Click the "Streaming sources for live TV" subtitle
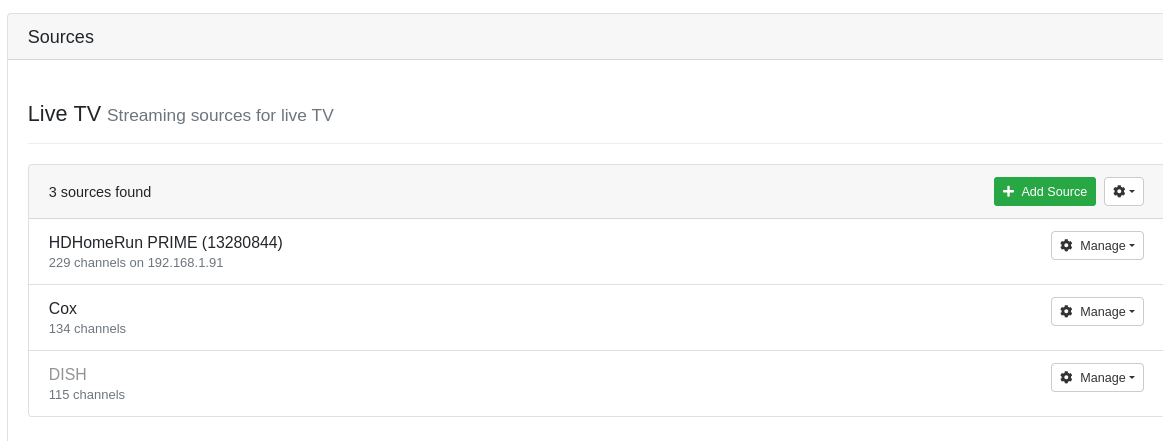This screenshot has height=441, width=1163. coord(220,116)
